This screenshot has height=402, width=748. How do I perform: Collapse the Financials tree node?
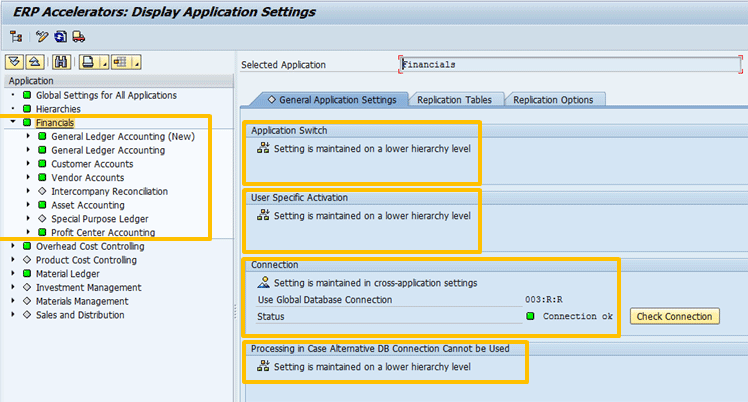coord(13,122)
